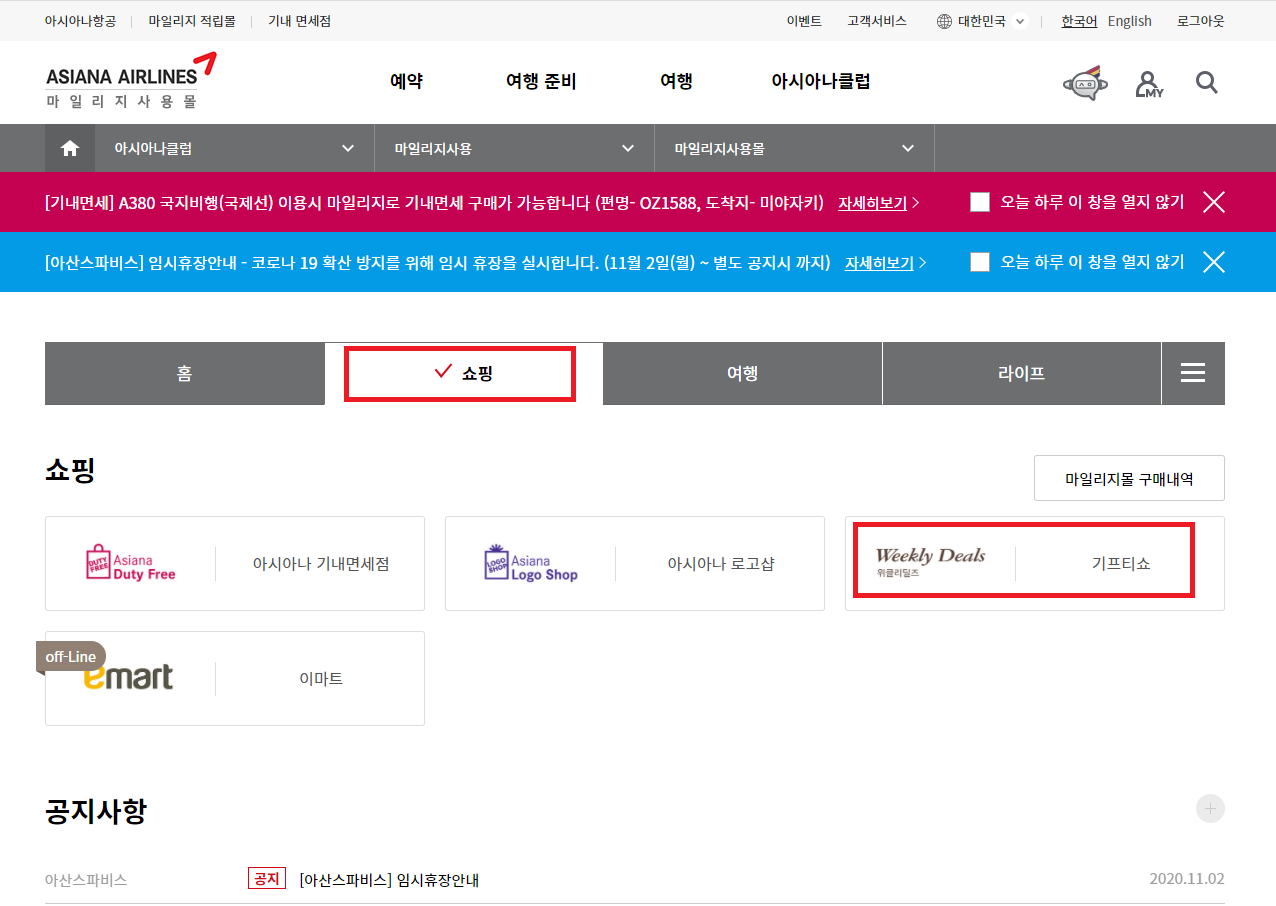Open the hamburger menu beside 라이프 tab
Viewport: 1276px width, 906px height.
(x=1193, y=373)
